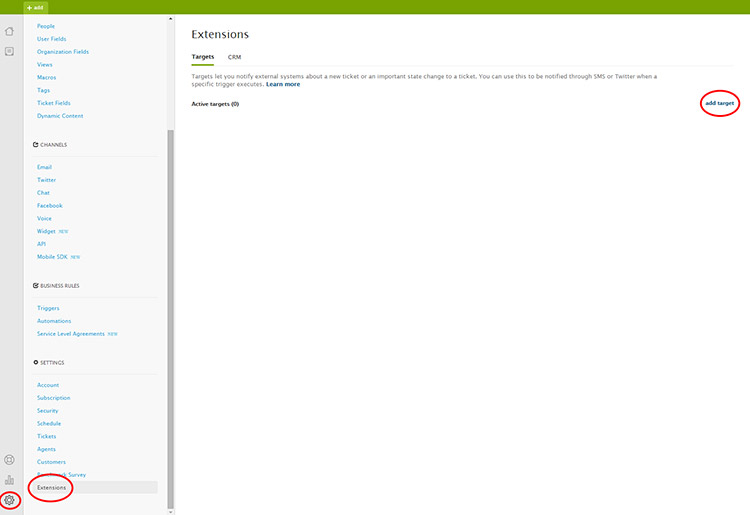Image resolution: width=750 pixels, height=515 pixels.
Task: Open the Admin gear icon
Action: coord(10,500)
